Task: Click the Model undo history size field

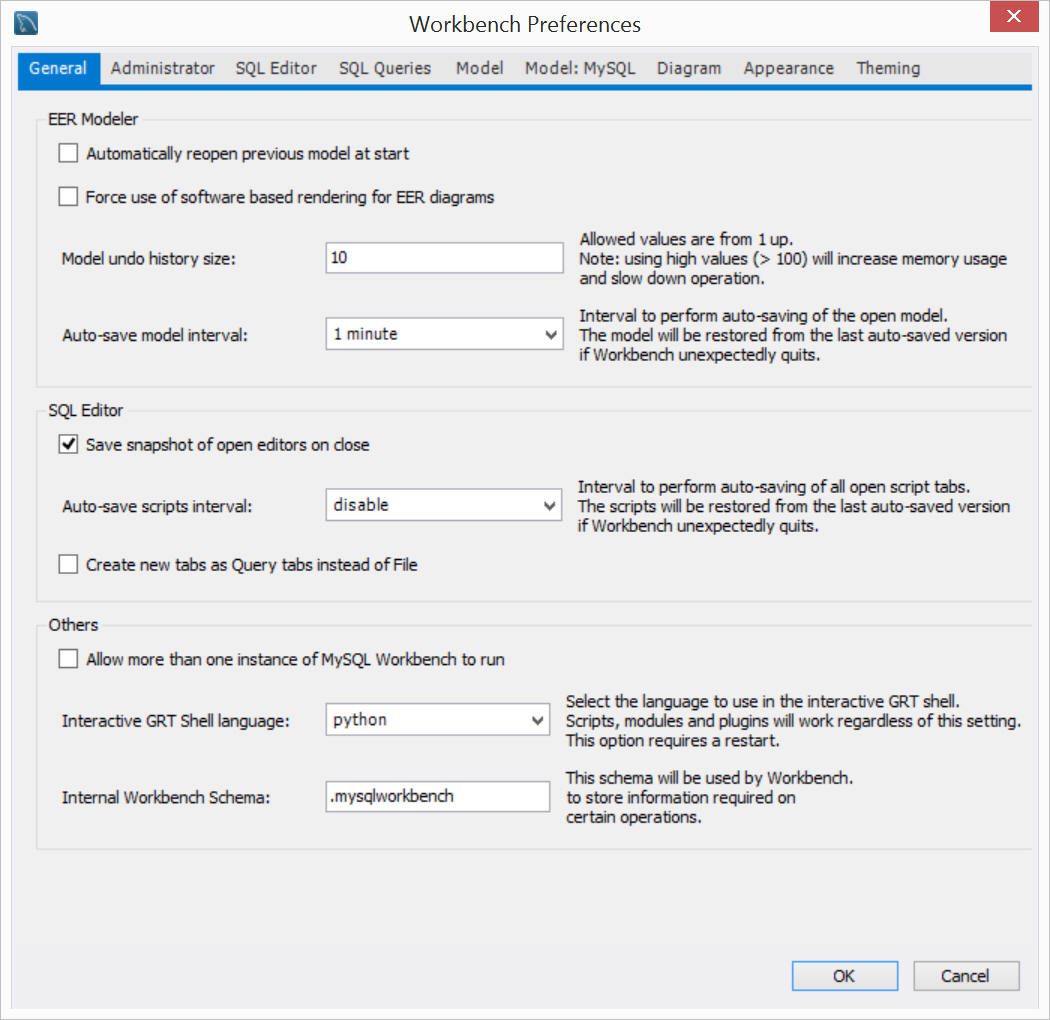Action: [x=444, y=258]
